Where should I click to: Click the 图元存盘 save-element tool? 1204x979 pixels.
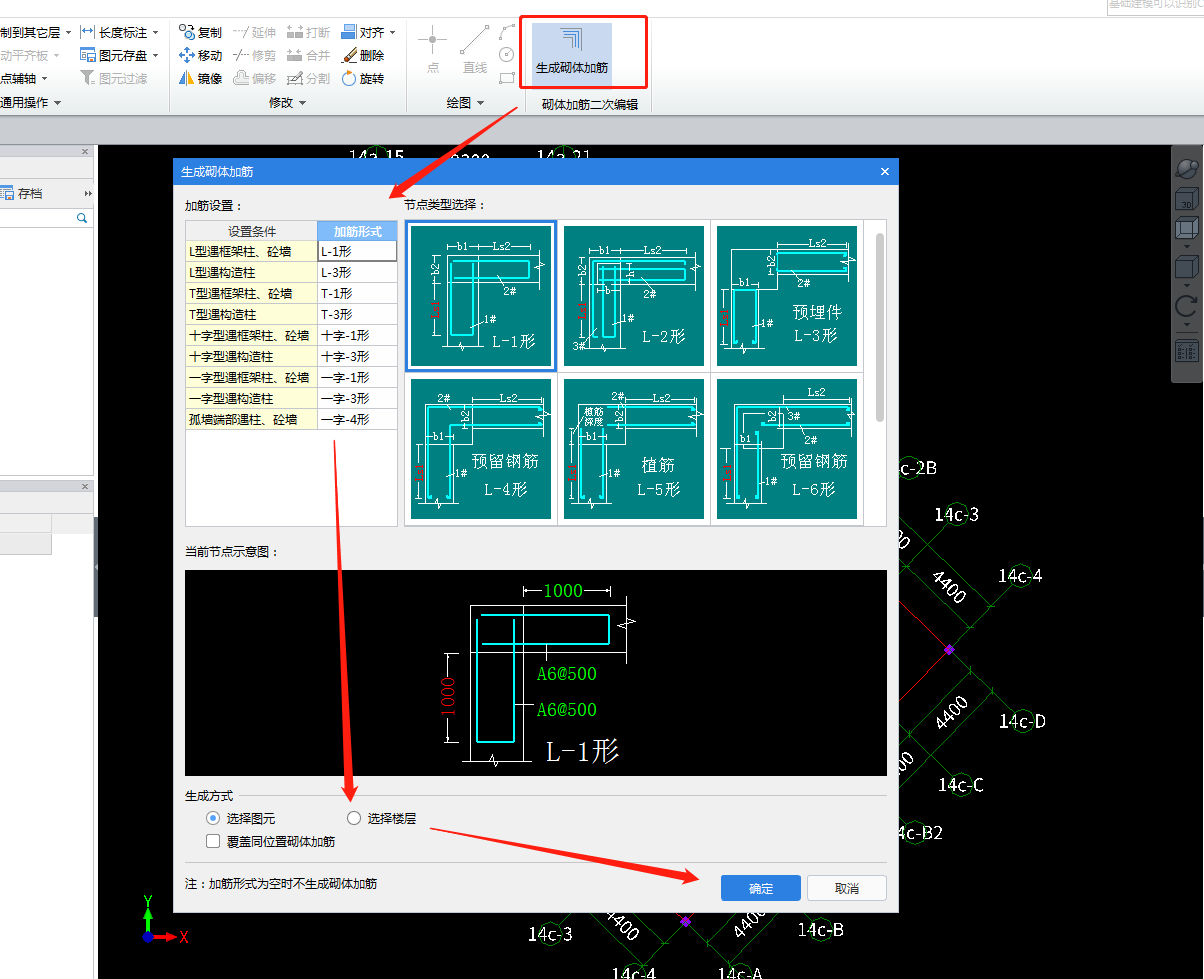pyautogui.click(x=113, y=56)
